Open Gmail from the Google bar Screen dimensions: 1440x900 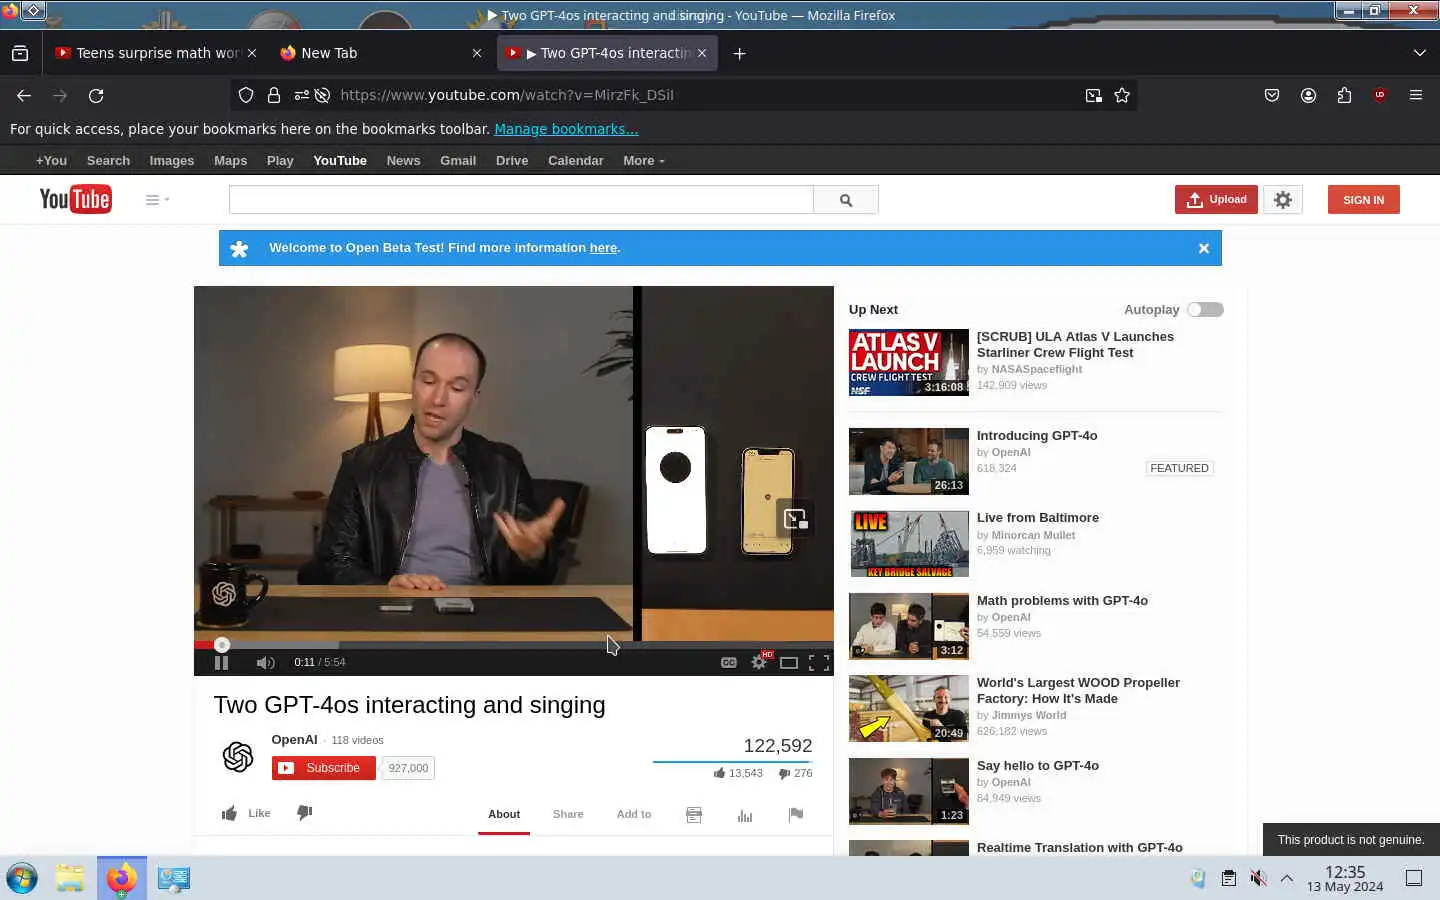(458, 161)
